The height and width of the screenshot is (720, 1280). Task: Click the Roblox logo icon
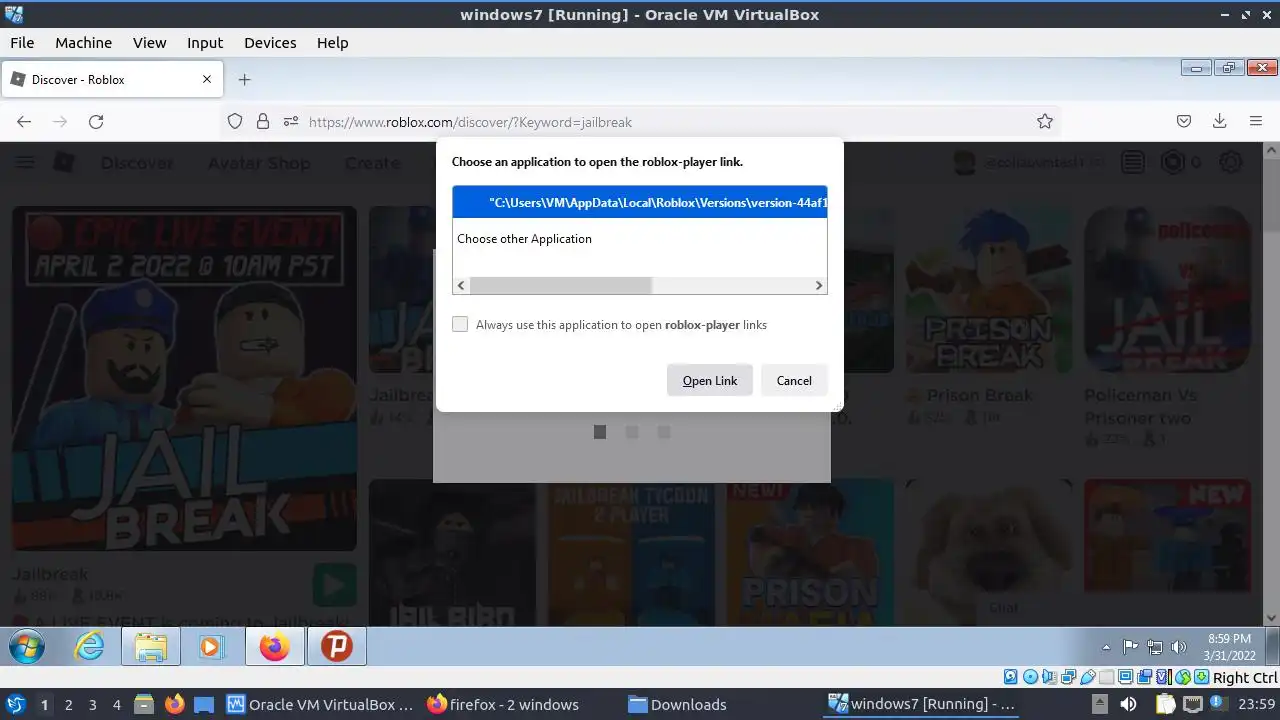[64, 163]
